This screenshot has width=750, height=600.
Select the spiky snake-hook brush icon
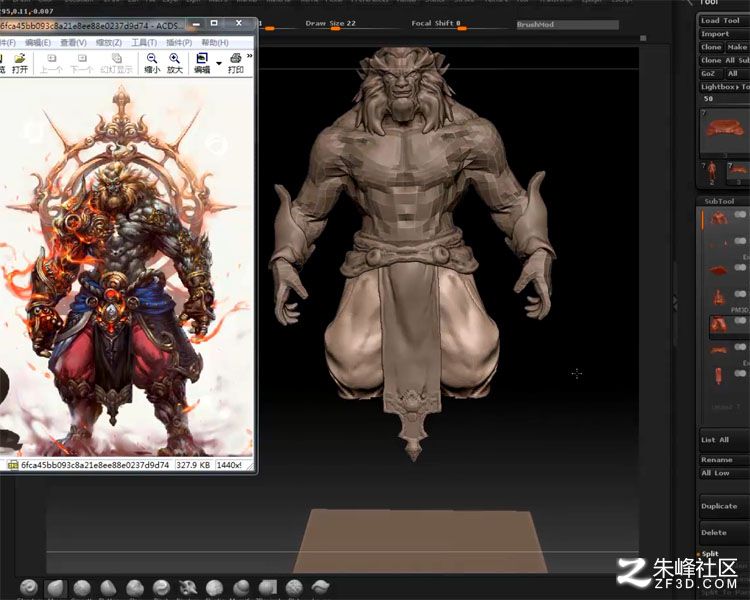click(188, 588)
